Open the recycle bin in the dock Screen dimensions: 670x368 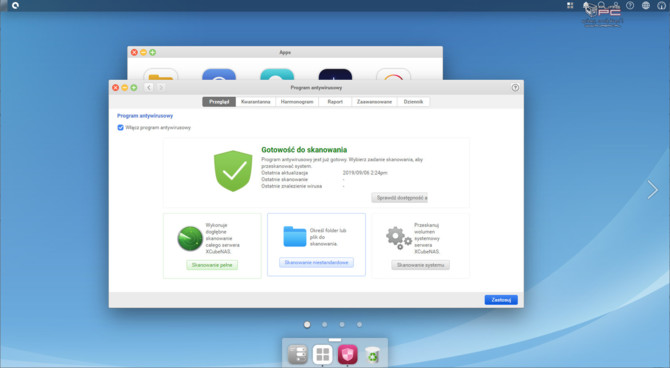(373, 355)
